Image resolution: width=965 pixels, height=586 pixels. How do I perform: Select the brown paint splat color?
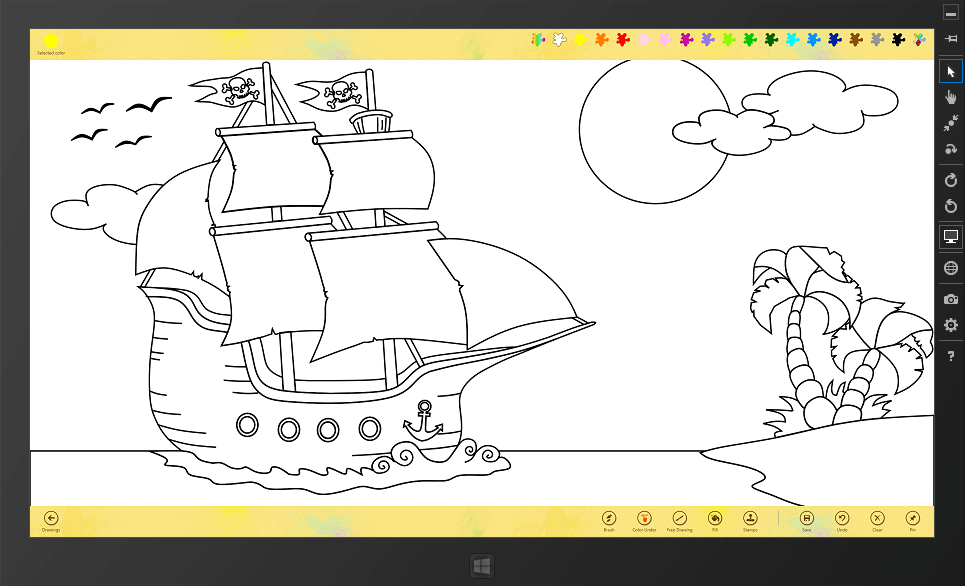tap(855, 40)
